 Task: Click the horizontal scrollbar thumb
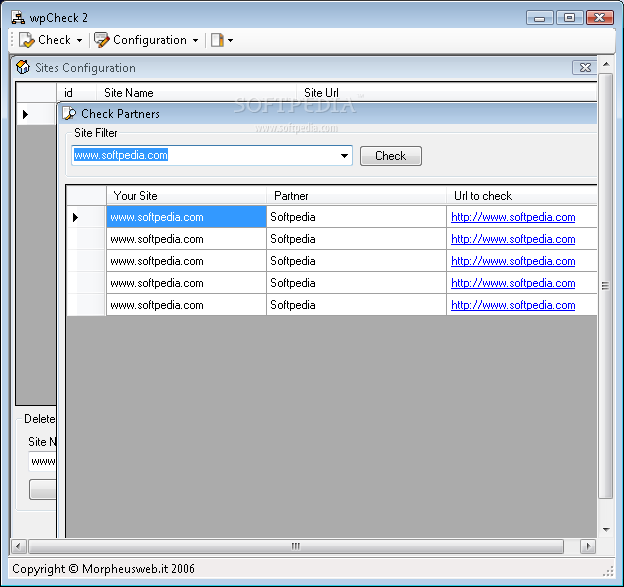(296, 546)
